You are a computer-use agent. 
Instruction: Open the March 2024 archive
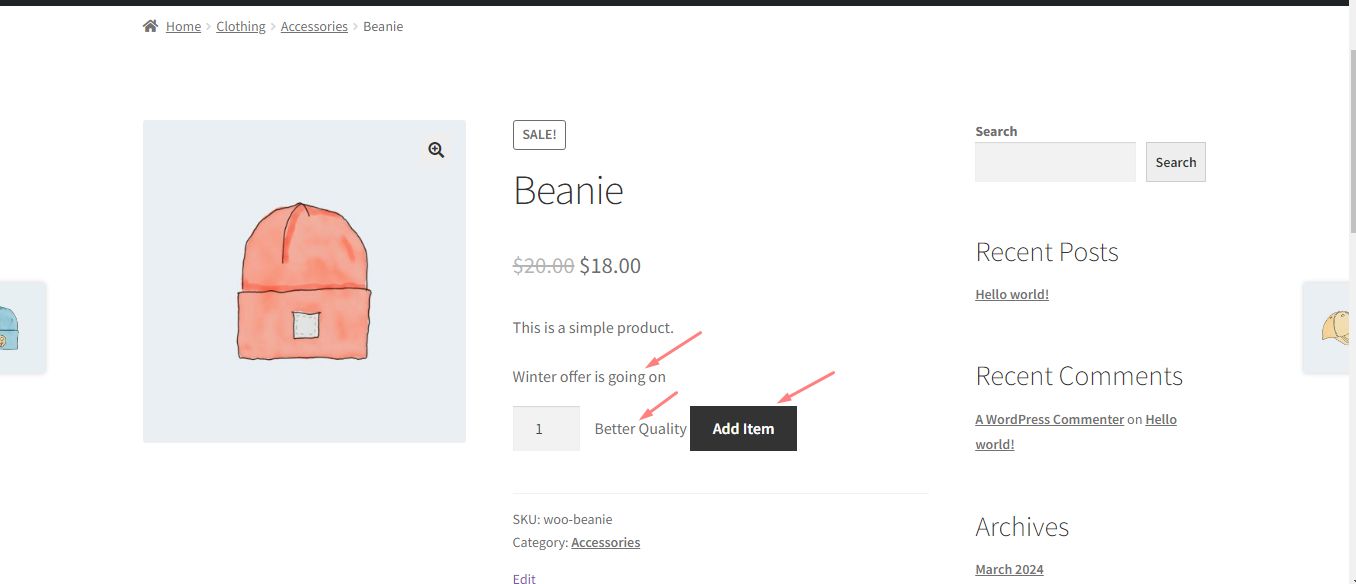click(x=1009, y=569)
